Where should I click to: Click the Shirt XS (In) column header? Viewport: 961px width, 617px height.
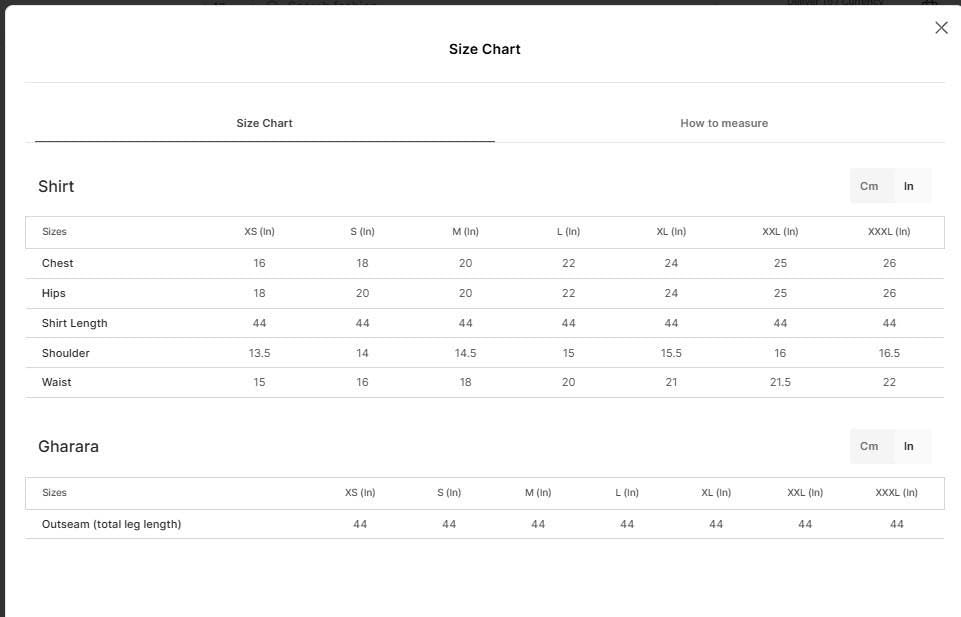click(259, 232)
